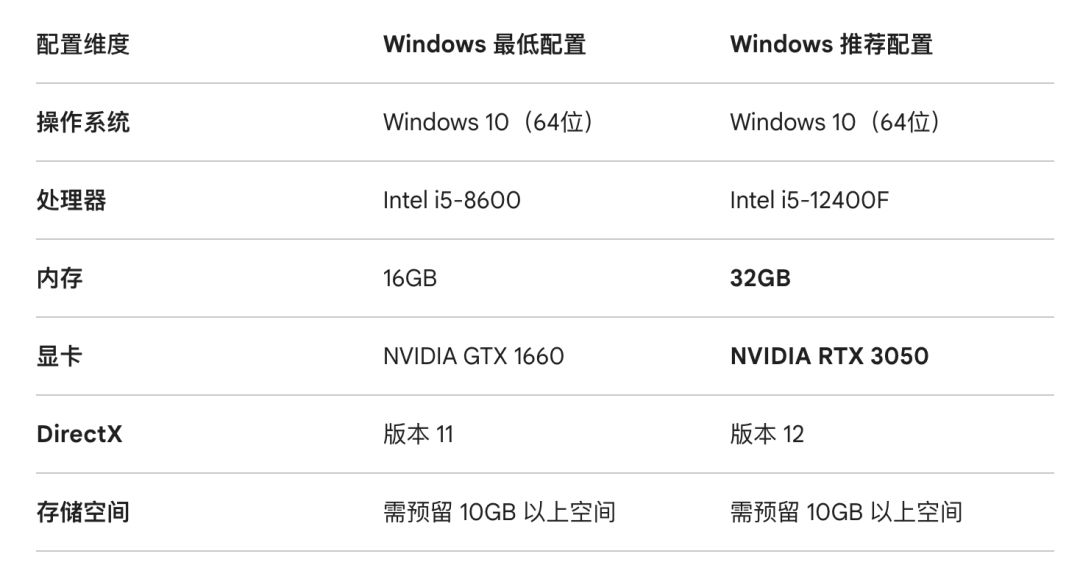Click the NVIDIA RTX 3050 cell
Viewport: 1080px width, 565px height.
[829, 356]
